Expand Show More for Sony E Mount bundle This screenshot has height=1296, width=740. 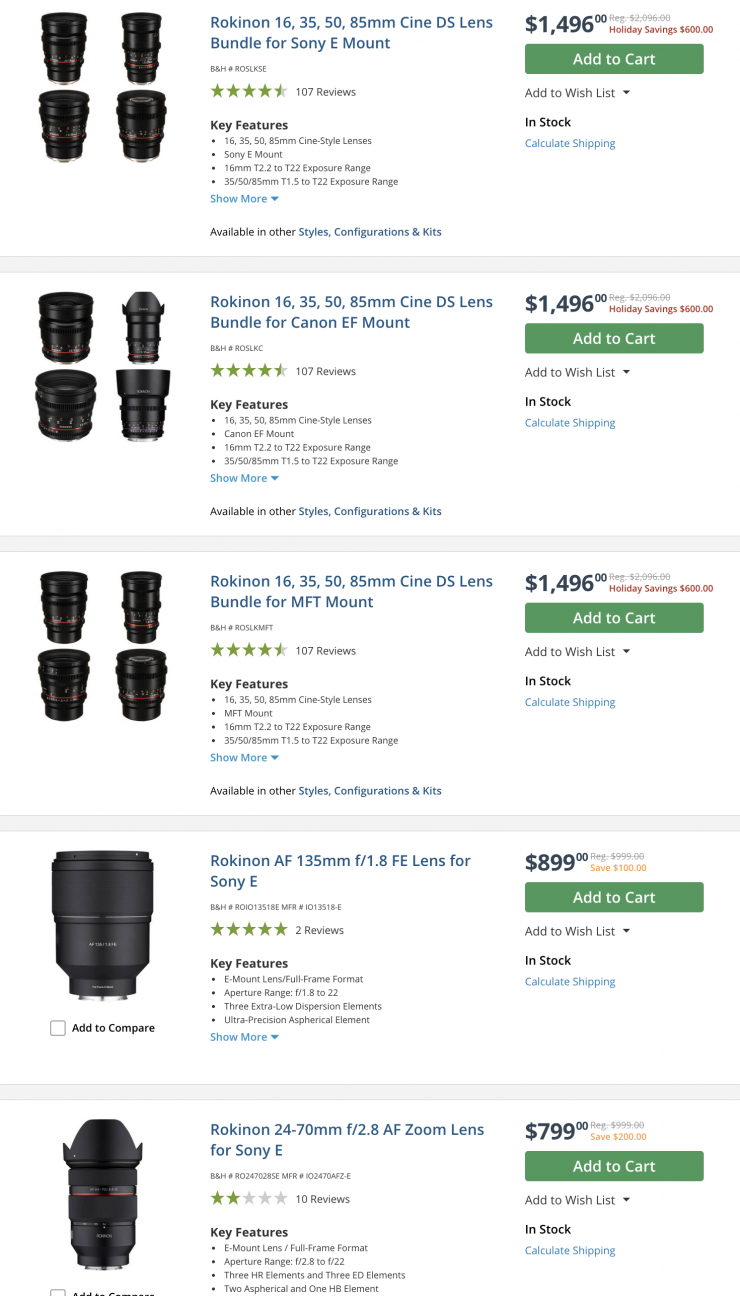tap(244, 199)
